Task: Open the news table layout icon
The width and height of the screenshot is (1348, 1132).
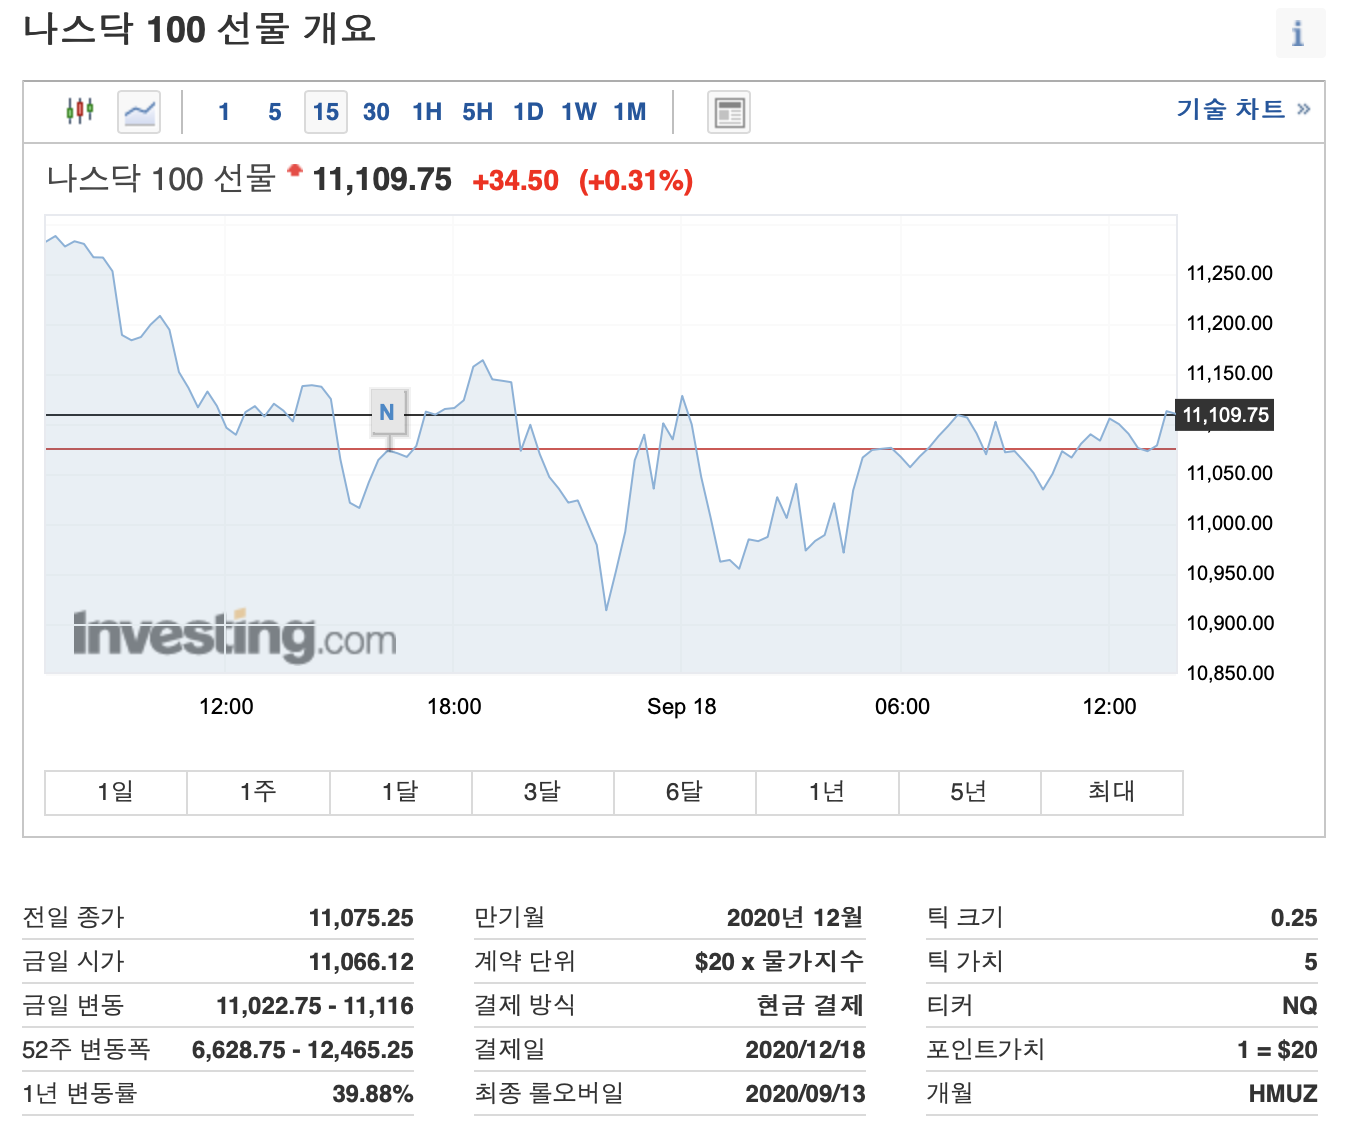Action: (729, 112)
